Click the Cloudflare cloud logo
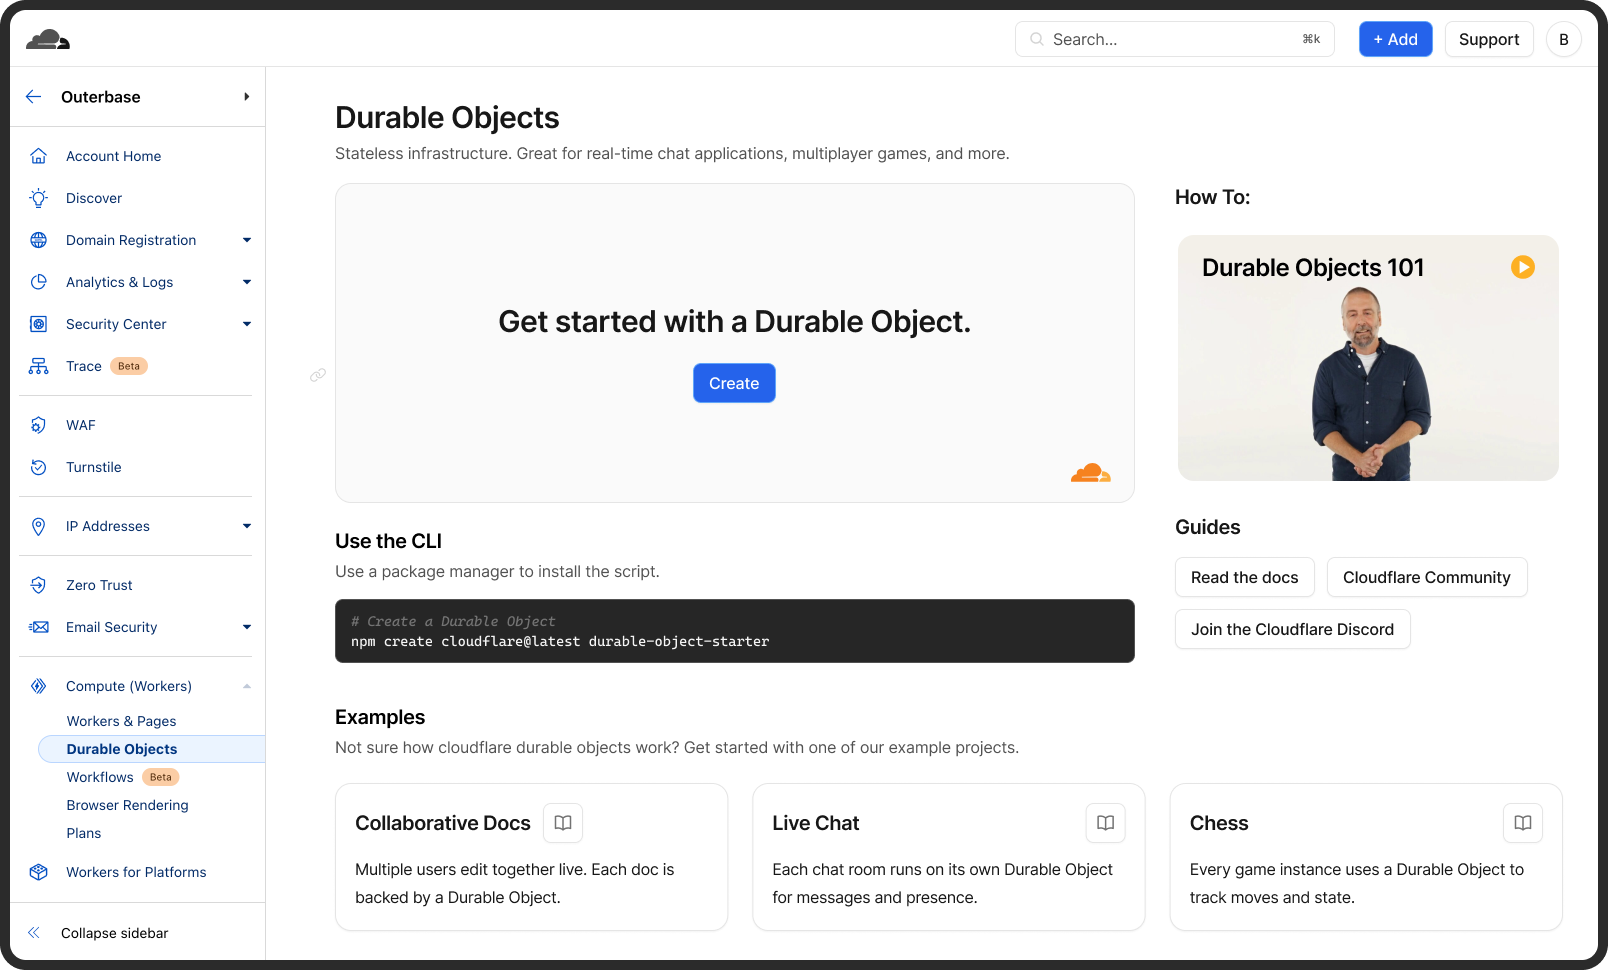 (x=48, y=40)
